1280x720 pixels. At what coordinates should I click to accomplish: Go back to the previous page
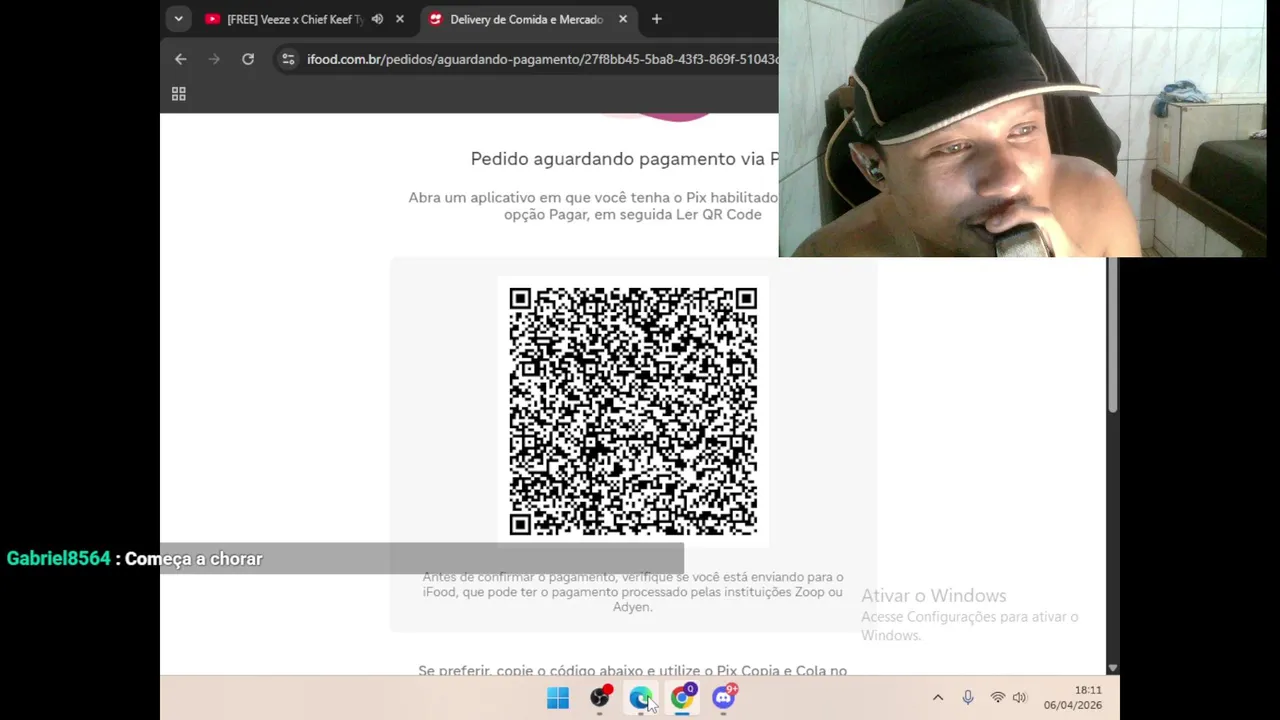pyautogui.click(x=180, y=59)
